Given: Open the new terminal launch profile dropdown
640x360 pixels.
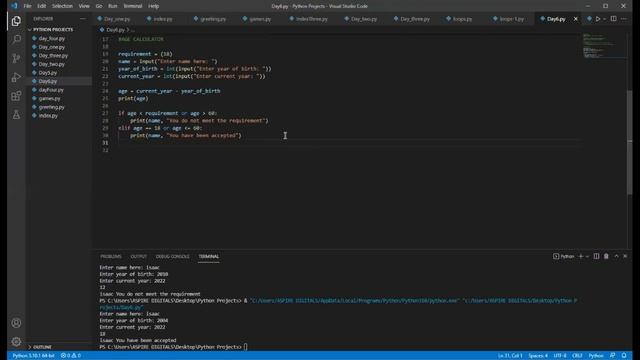Looking at the screenshot, I should click(587, 256).
